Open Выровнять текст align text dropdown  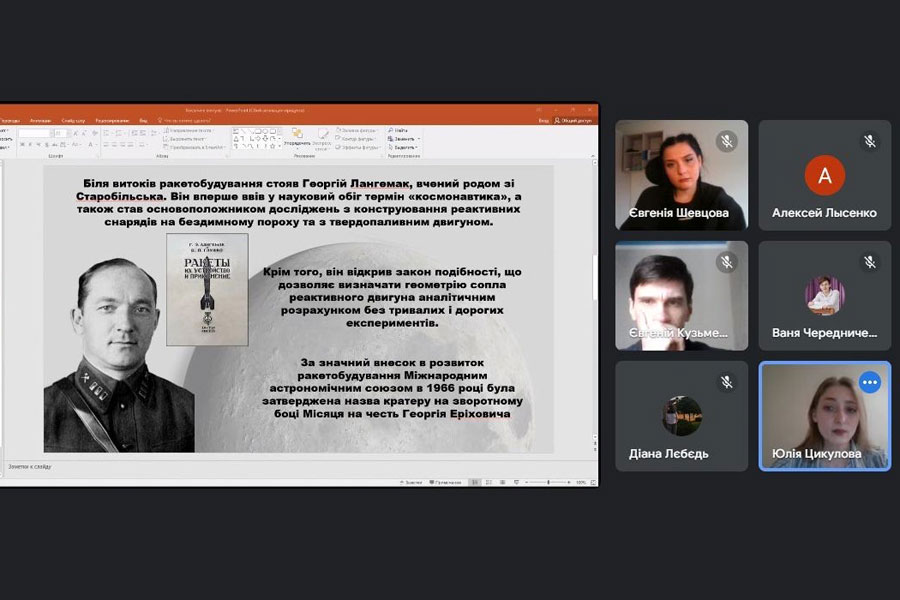coord(185,139)
